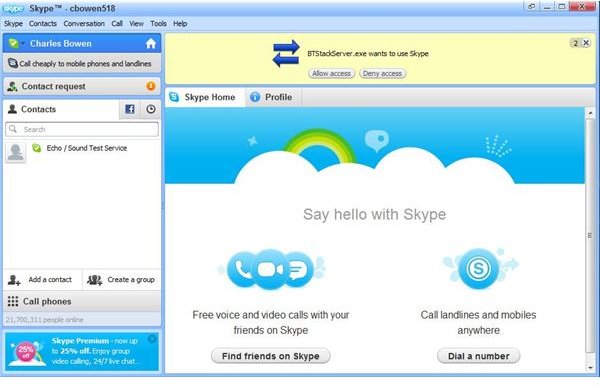The width and height of the screenshot is (600, 386).
Task: Click Allow access for BTStackServer.exe
Action: [x=331, y=73]
